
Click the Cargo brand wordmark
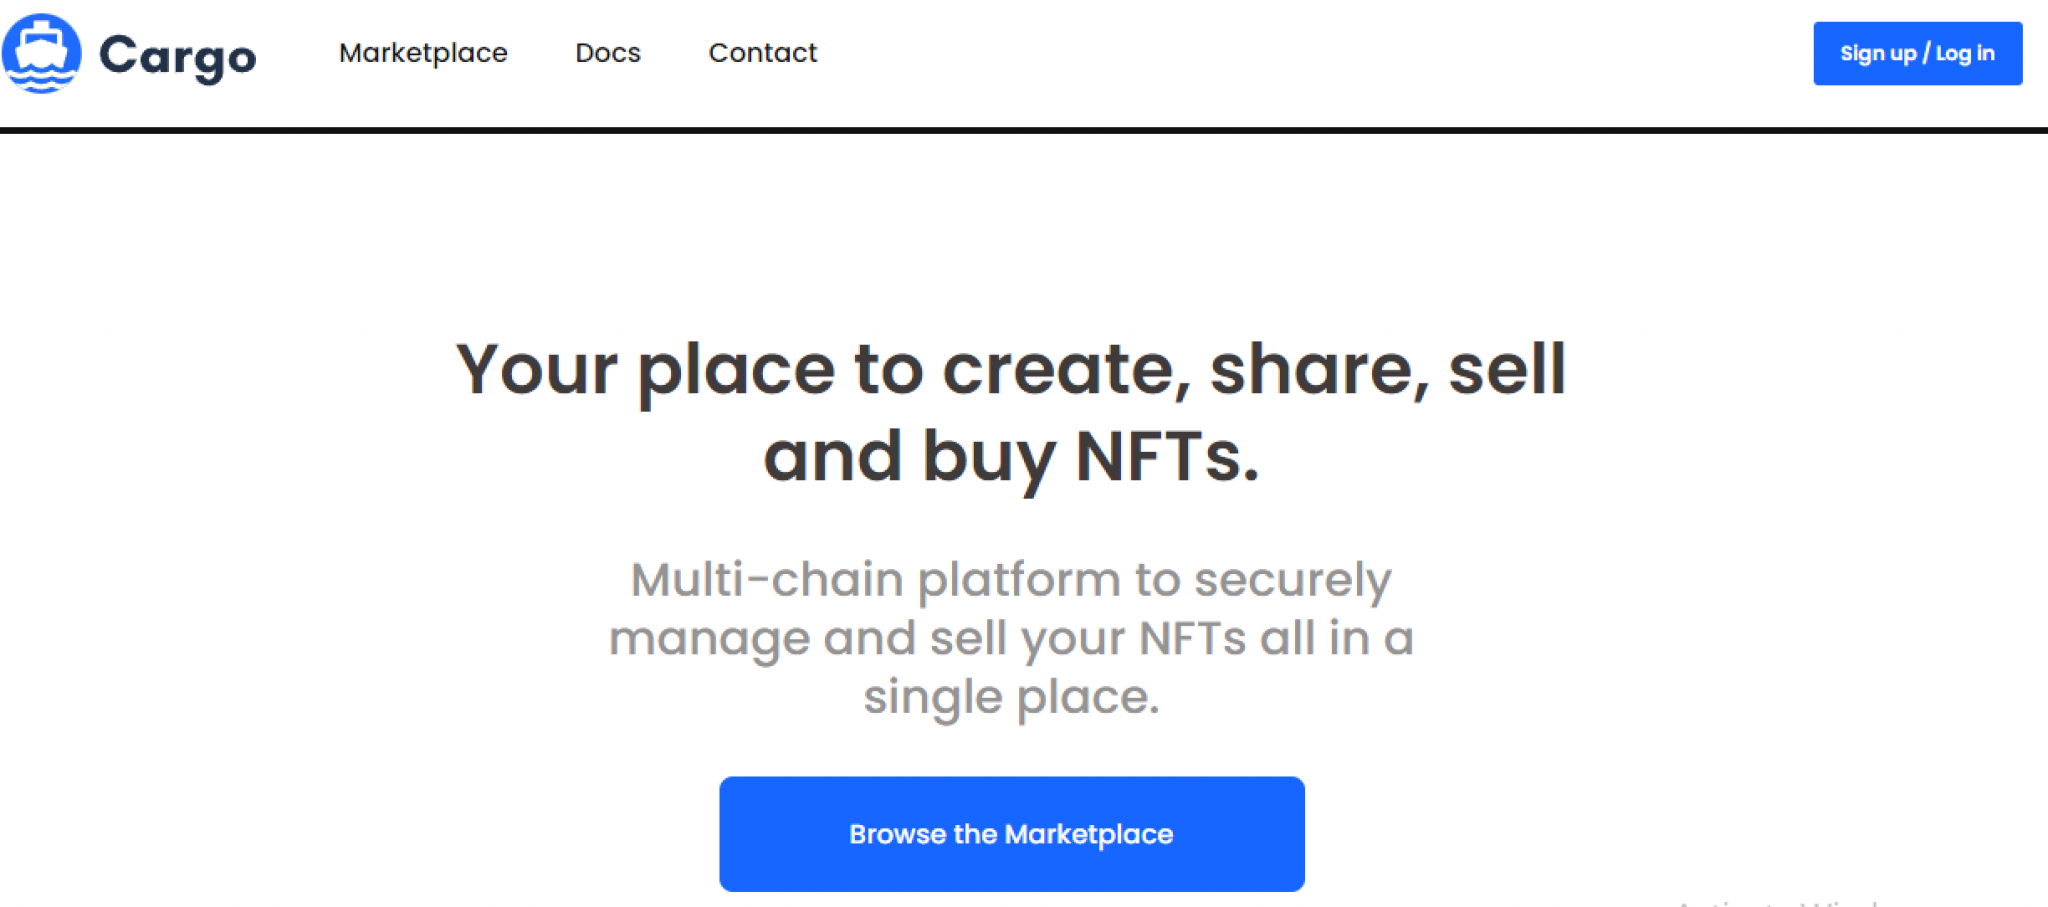click(176, 55)
